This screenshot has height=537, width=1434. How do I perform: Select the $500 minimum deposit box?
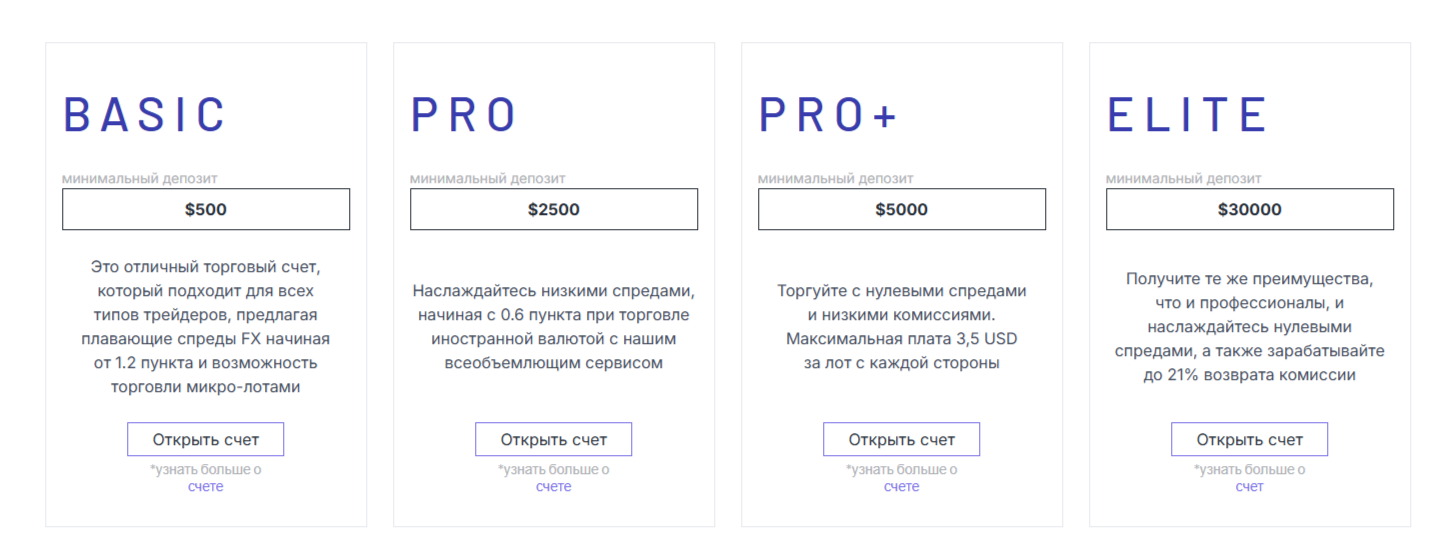205,209
